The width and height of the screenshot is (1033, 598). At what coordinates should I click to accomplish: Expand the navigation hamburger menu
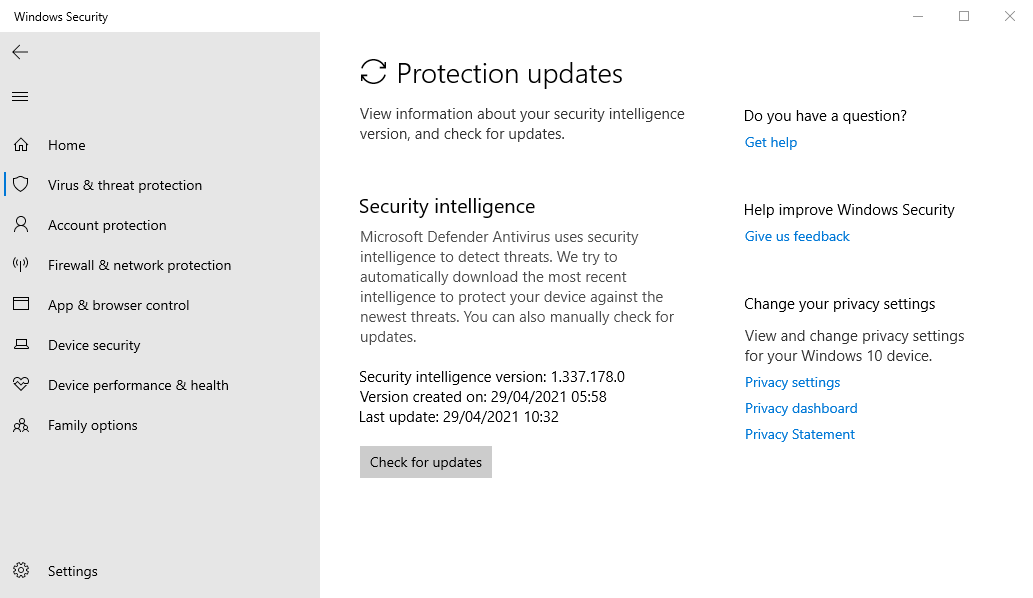pyautogui.click(x=19, y=96)
